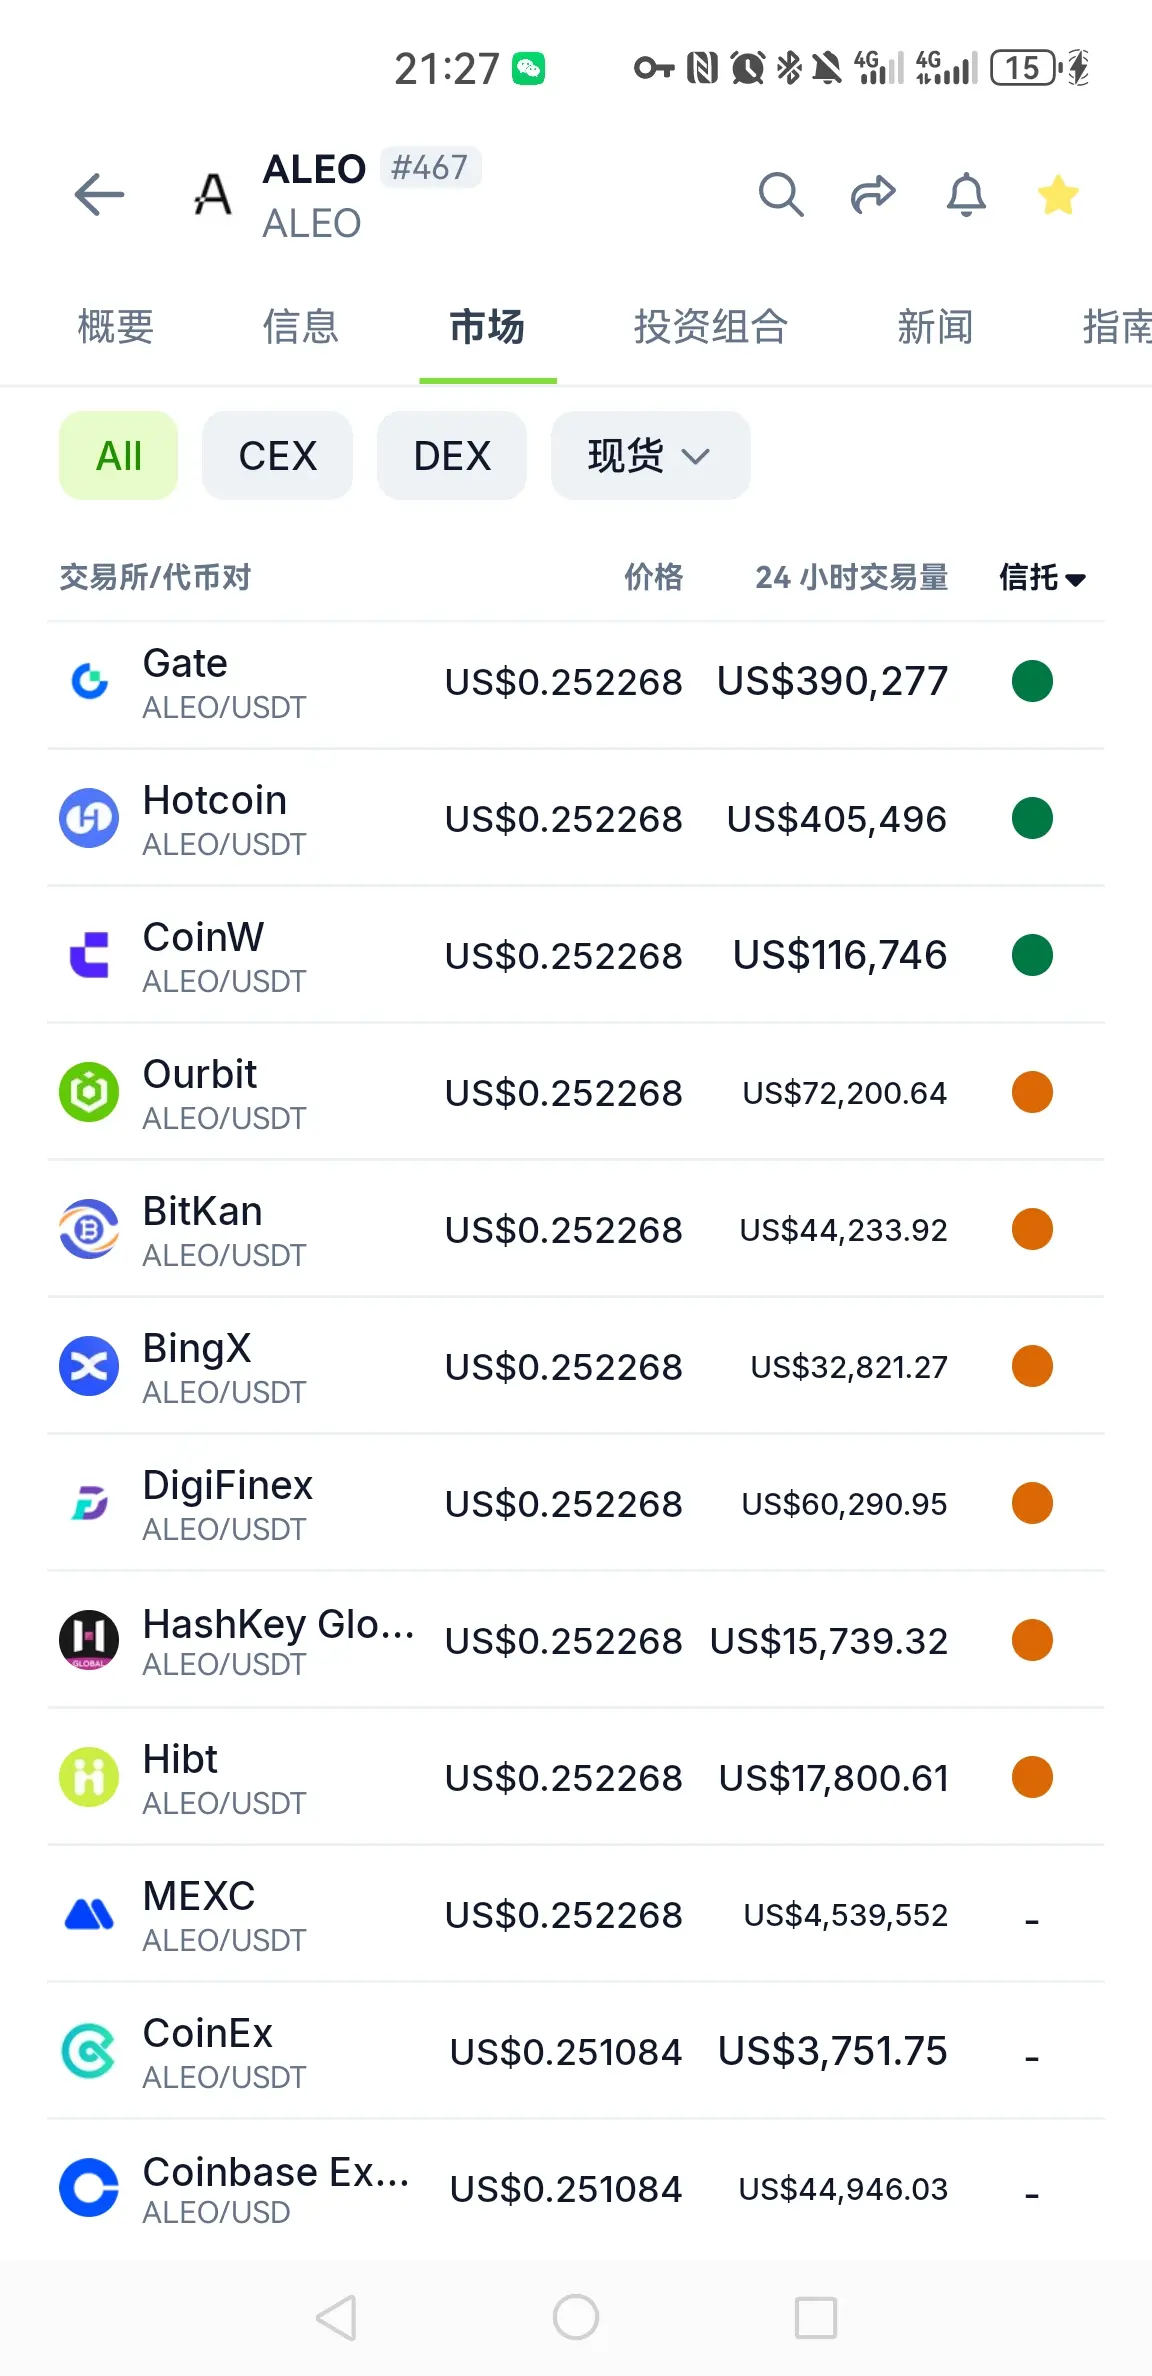Open the 投资组合 portfolio tab
Viewport: 1152px width, 2376px height.
(x=711, y=327)
